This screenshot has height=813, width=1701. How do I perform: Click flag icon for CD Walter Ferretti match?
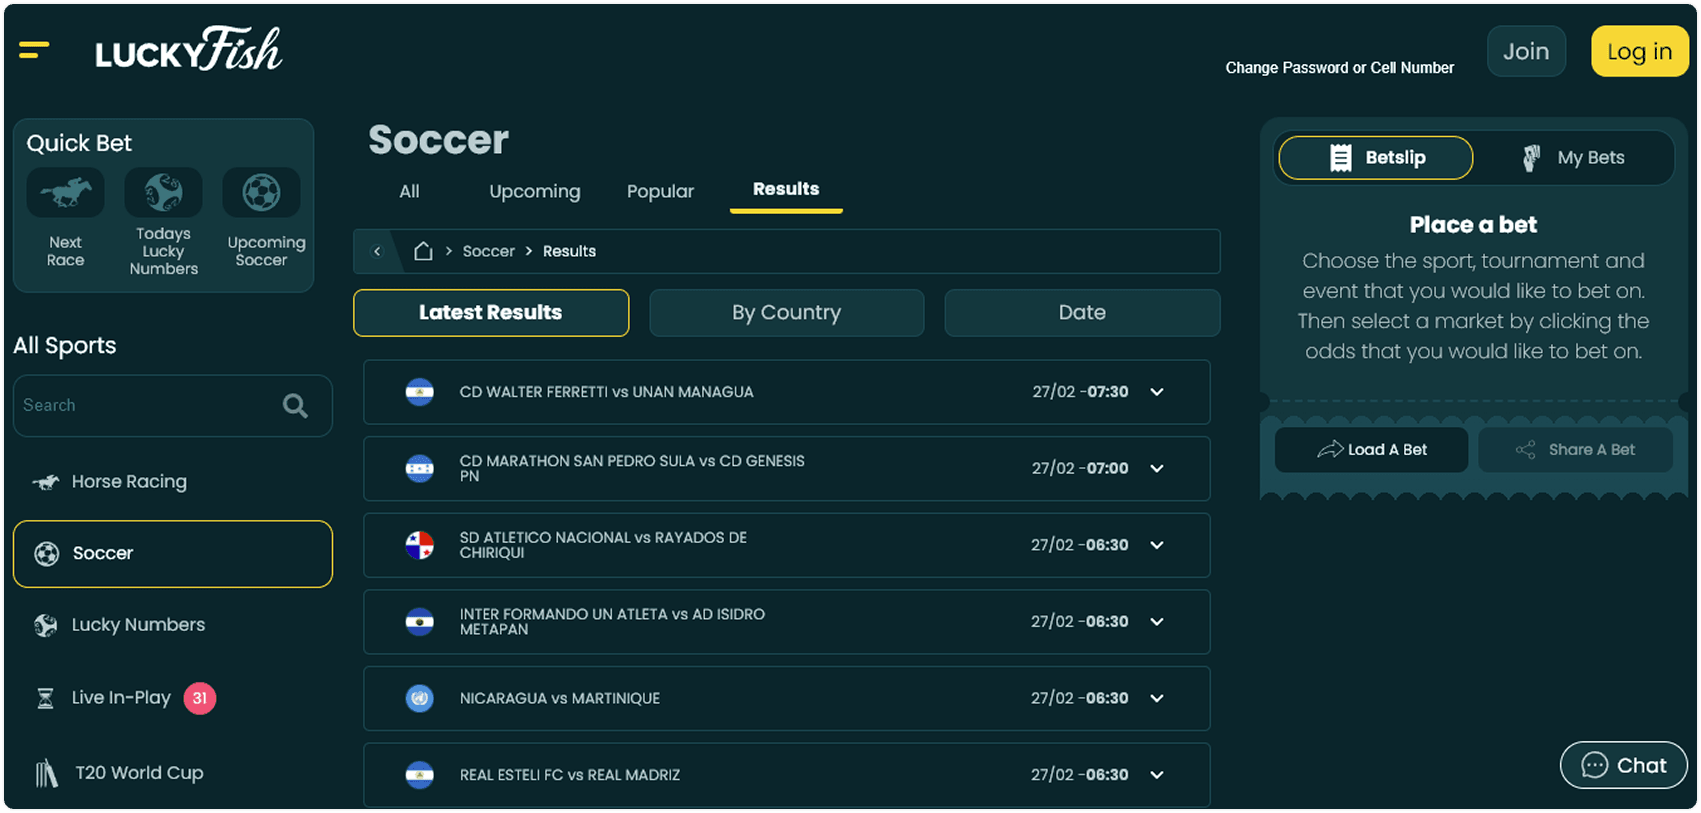(419, 392)
